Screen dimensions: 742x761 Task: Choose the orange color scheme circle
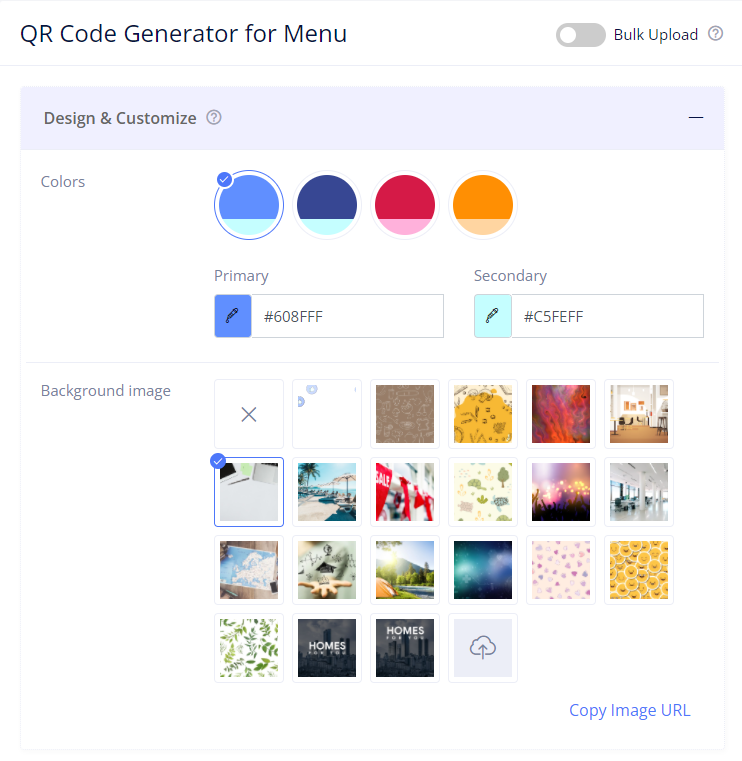[x=483, y=205]
